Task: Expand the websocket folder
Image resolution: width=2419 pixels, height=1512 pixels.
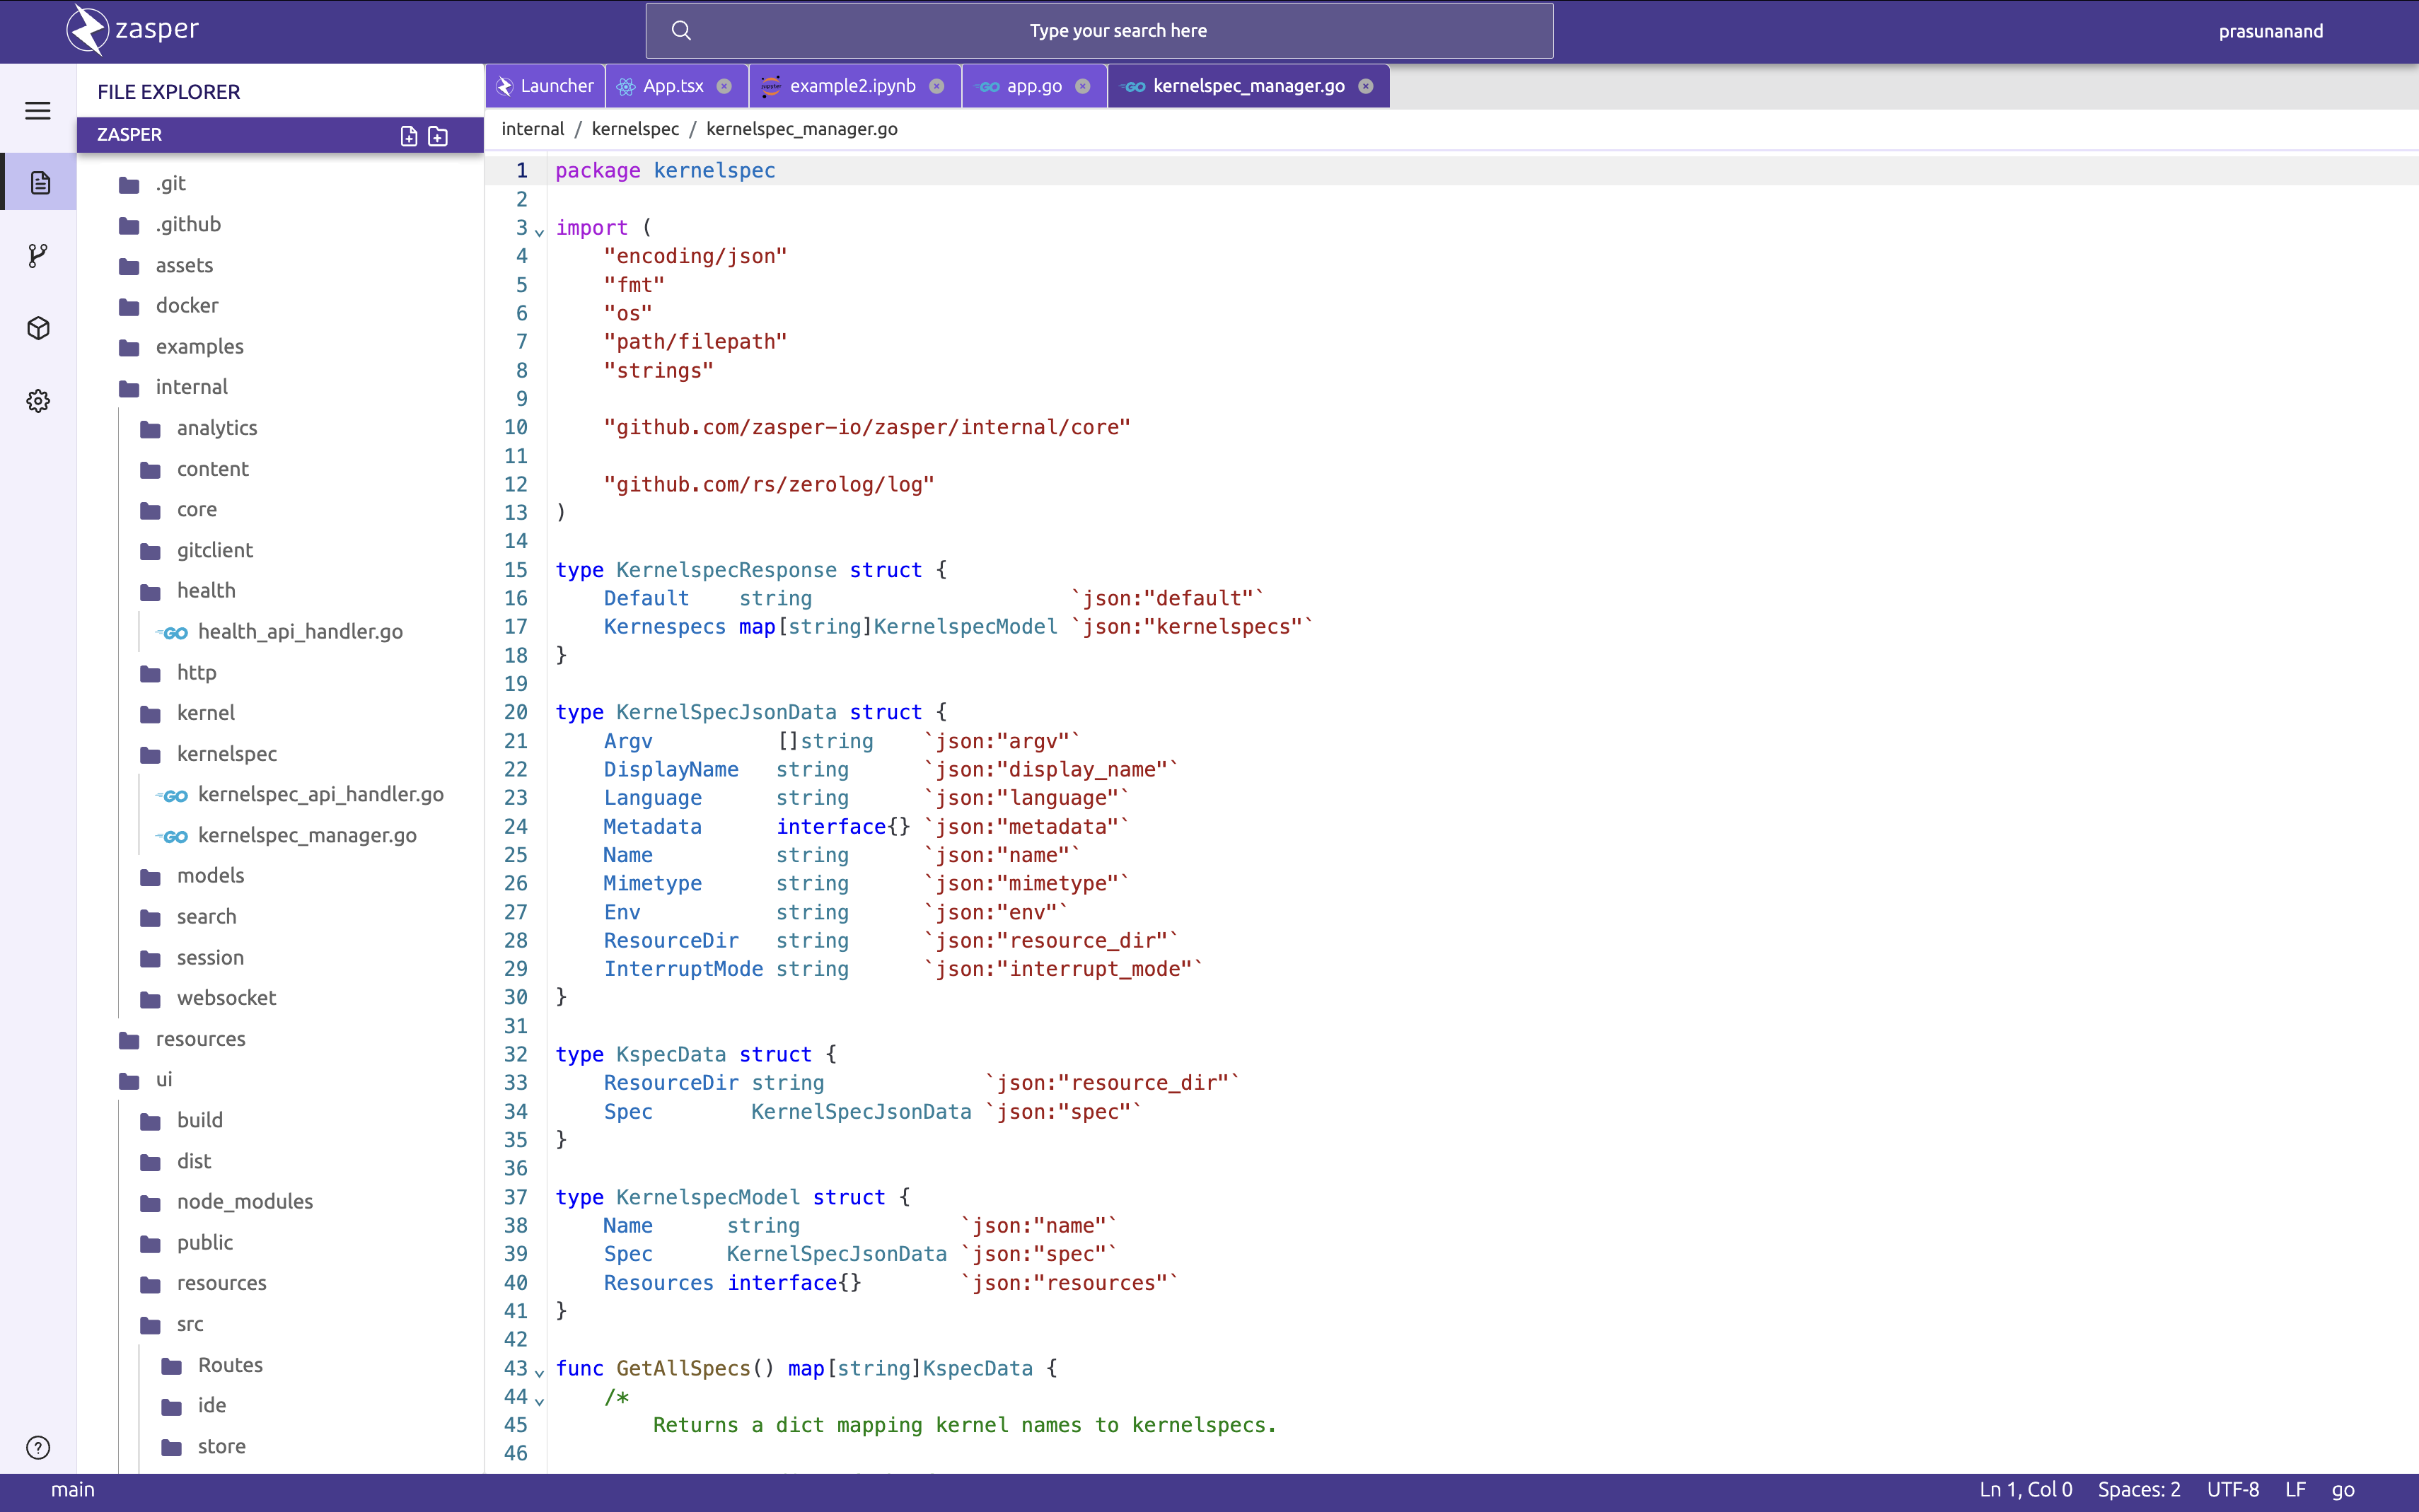Action: (x=226, y=998)
